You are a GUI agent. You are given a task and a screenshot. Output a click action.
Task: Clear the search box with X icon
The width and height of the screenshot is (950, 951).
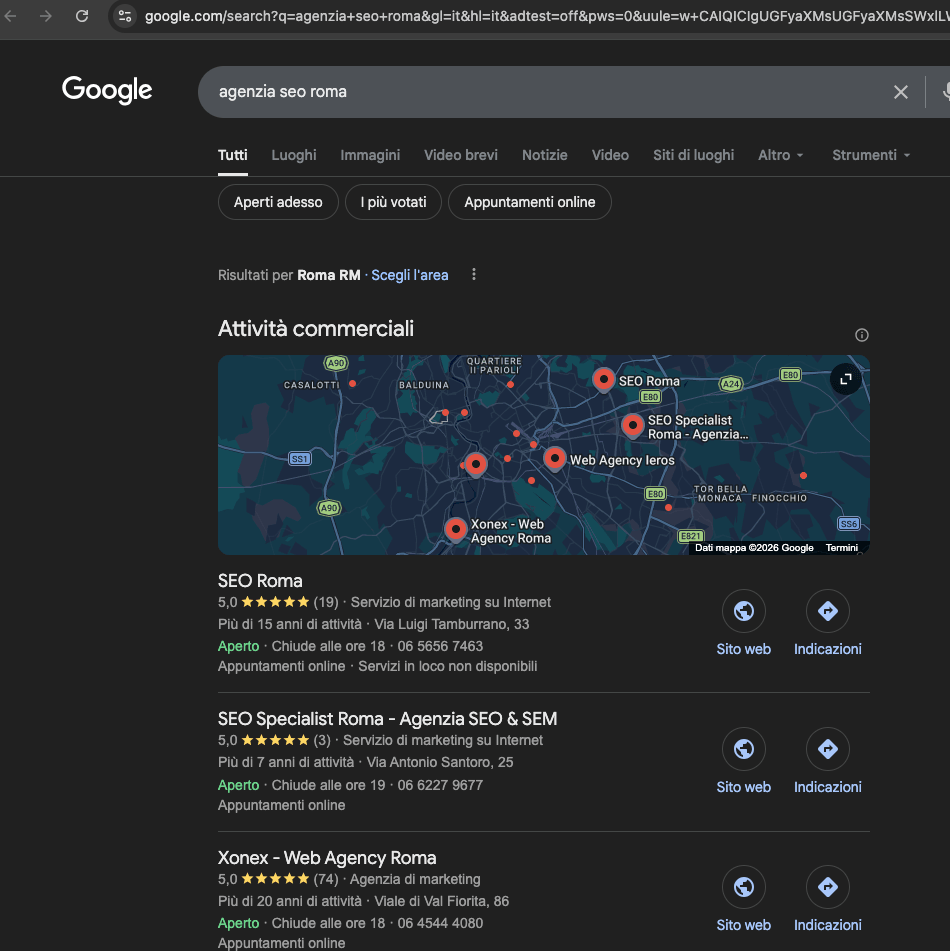pyautogui.click(x=901, y=92)
